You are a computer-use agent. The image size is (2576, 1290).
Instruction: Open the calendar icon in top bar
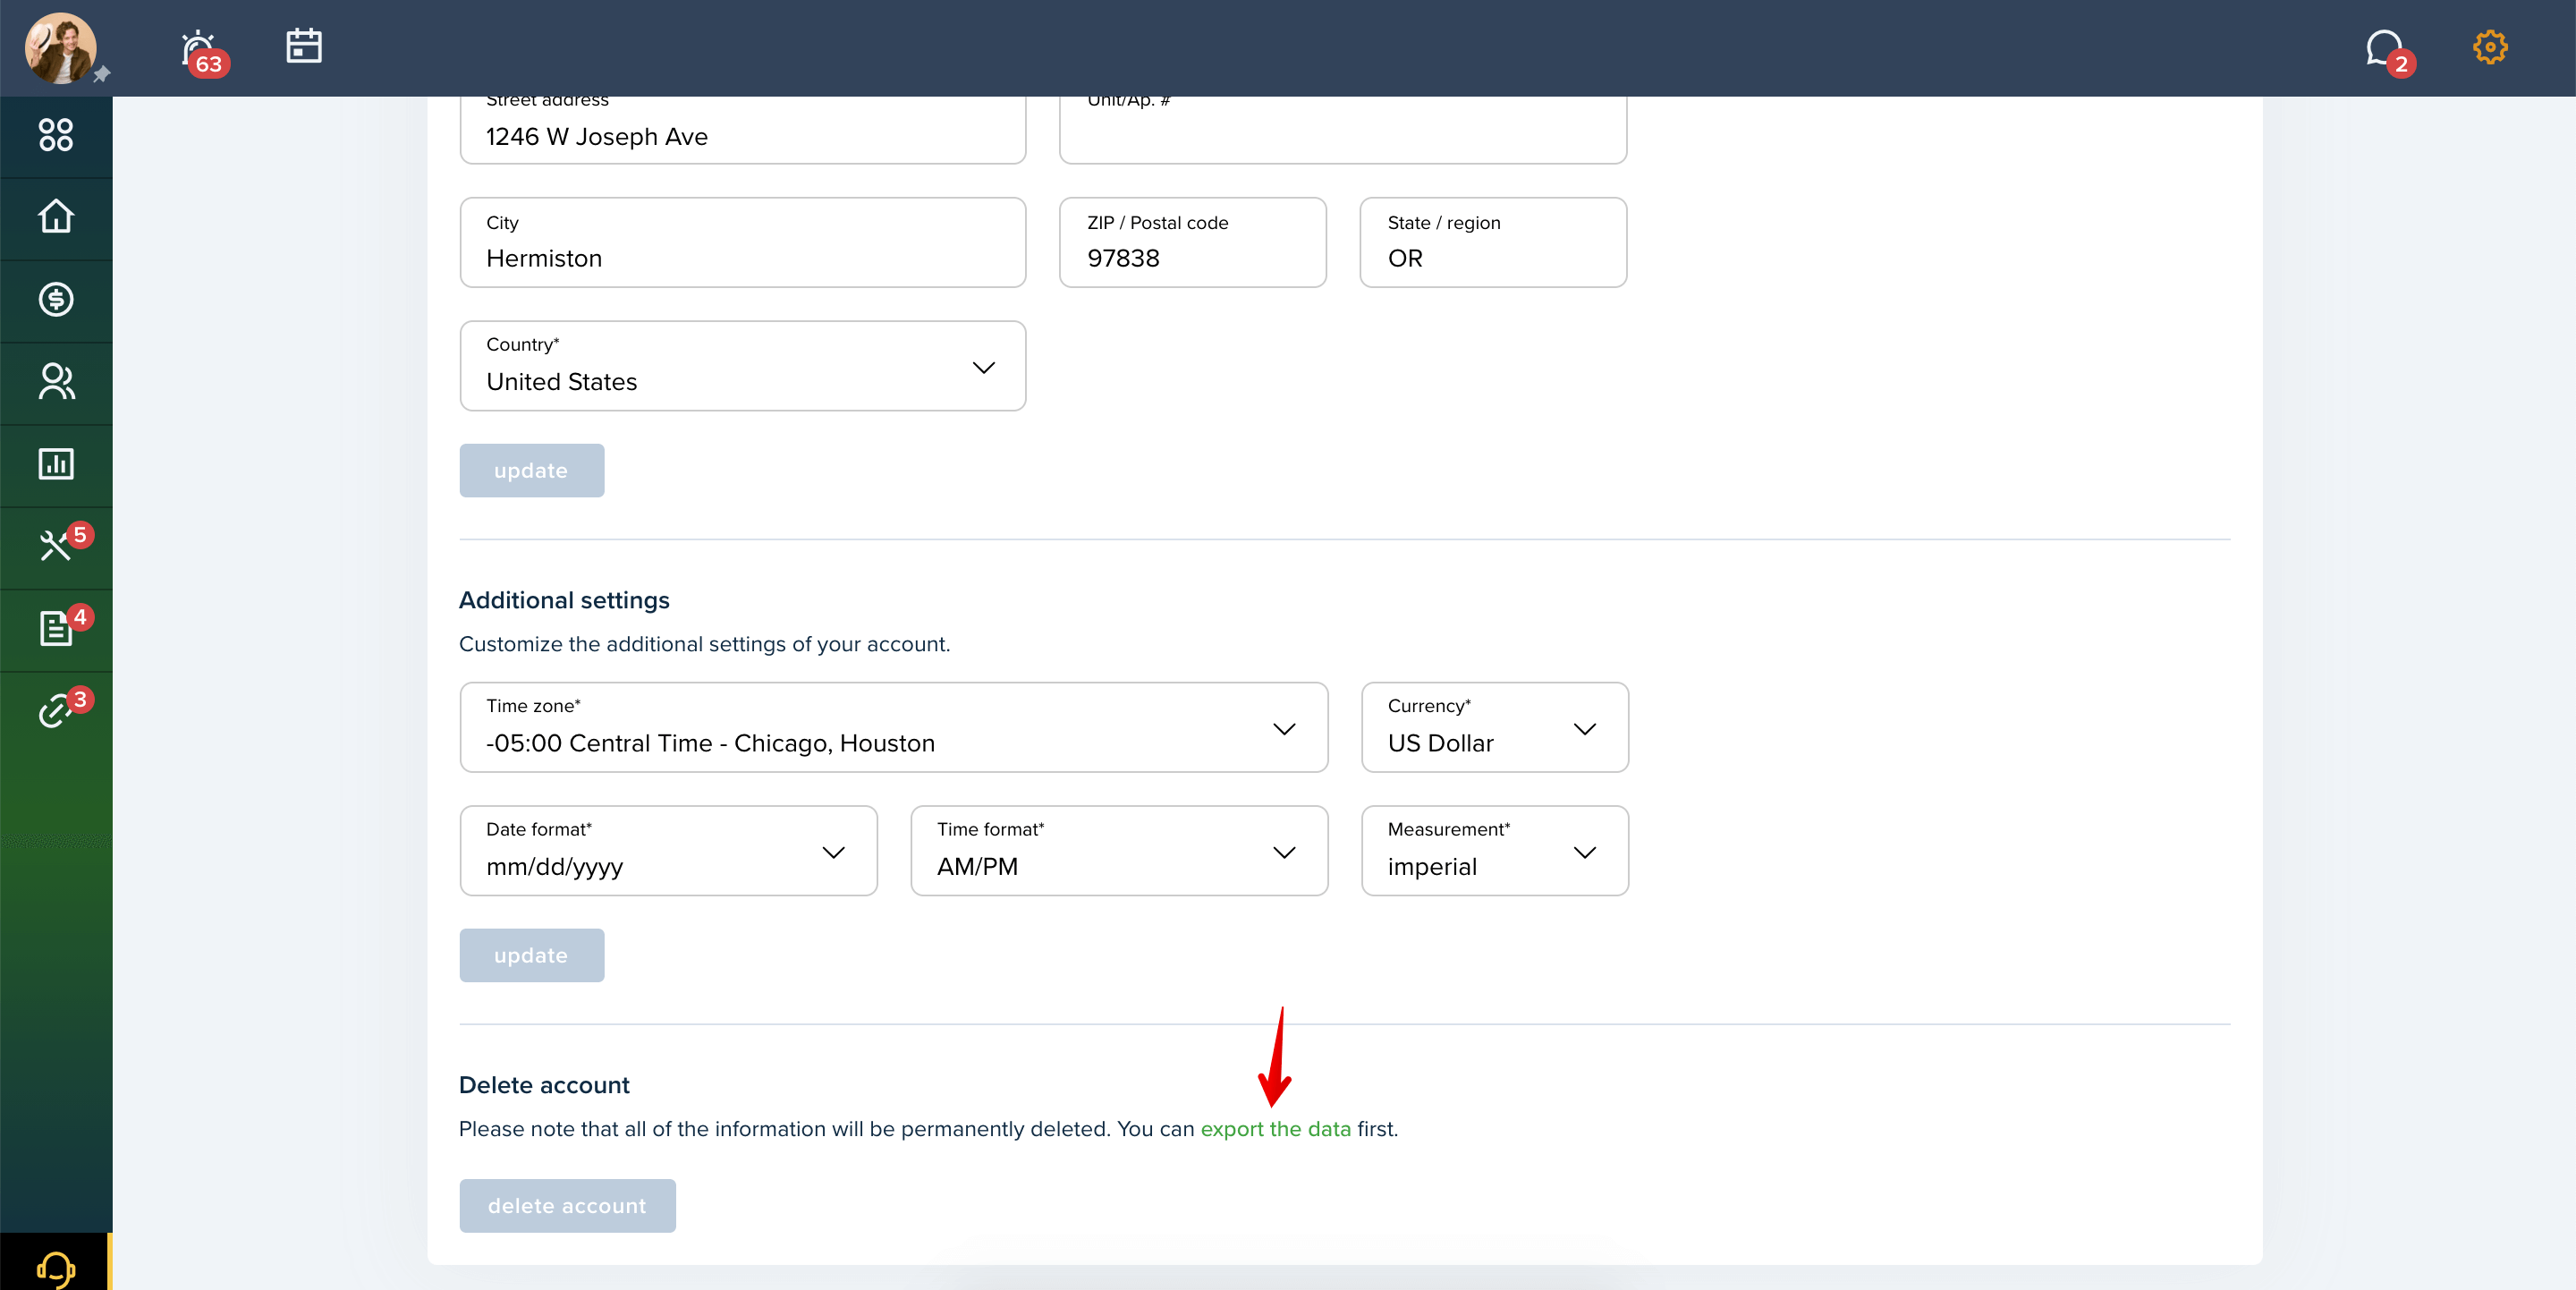[304, 46]
